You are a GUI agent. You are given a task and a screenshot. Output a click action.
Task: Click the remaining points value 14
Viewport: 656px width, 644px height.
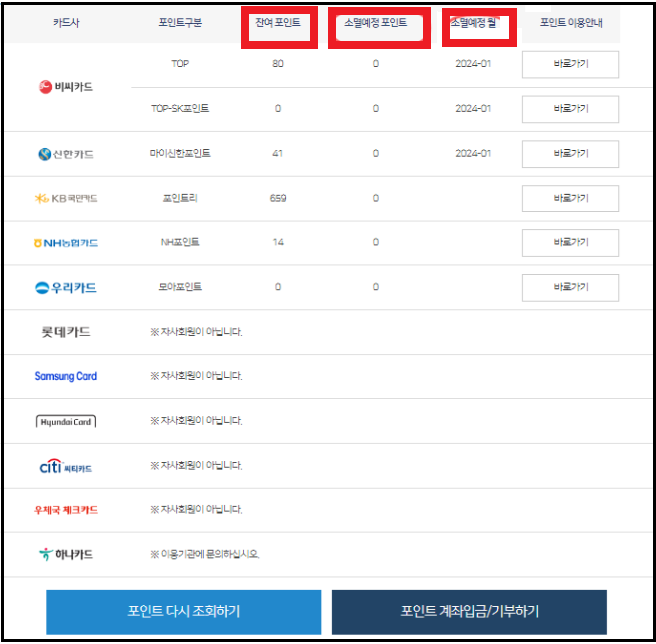(278, 242)
